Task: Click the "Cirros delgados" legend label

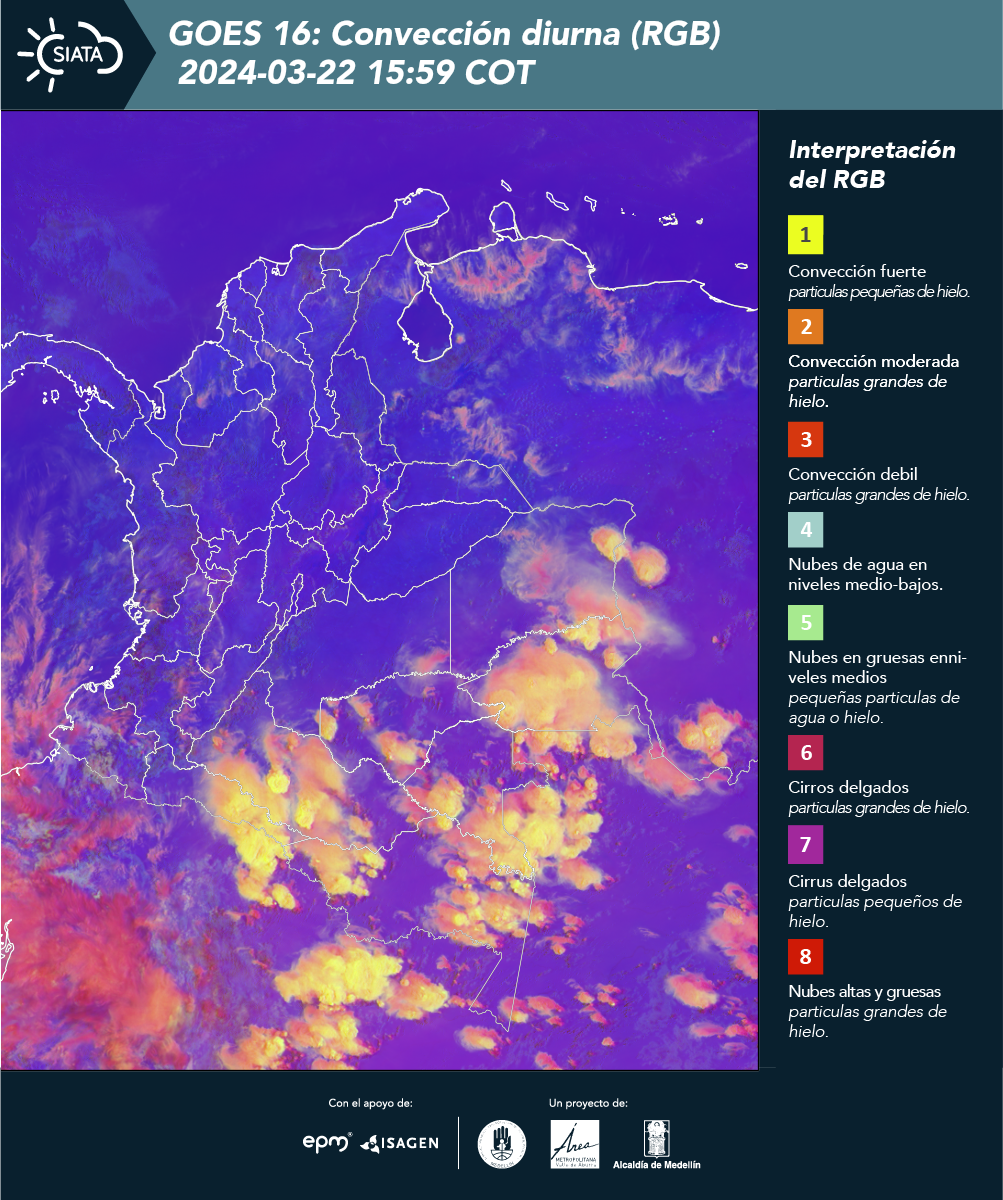Action: pyautogui.click(x=848, y=788)
